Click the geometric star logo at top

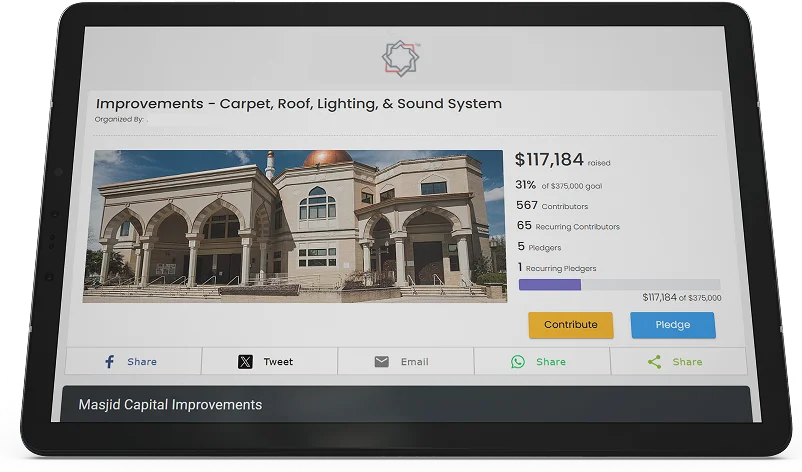[400, 58]
